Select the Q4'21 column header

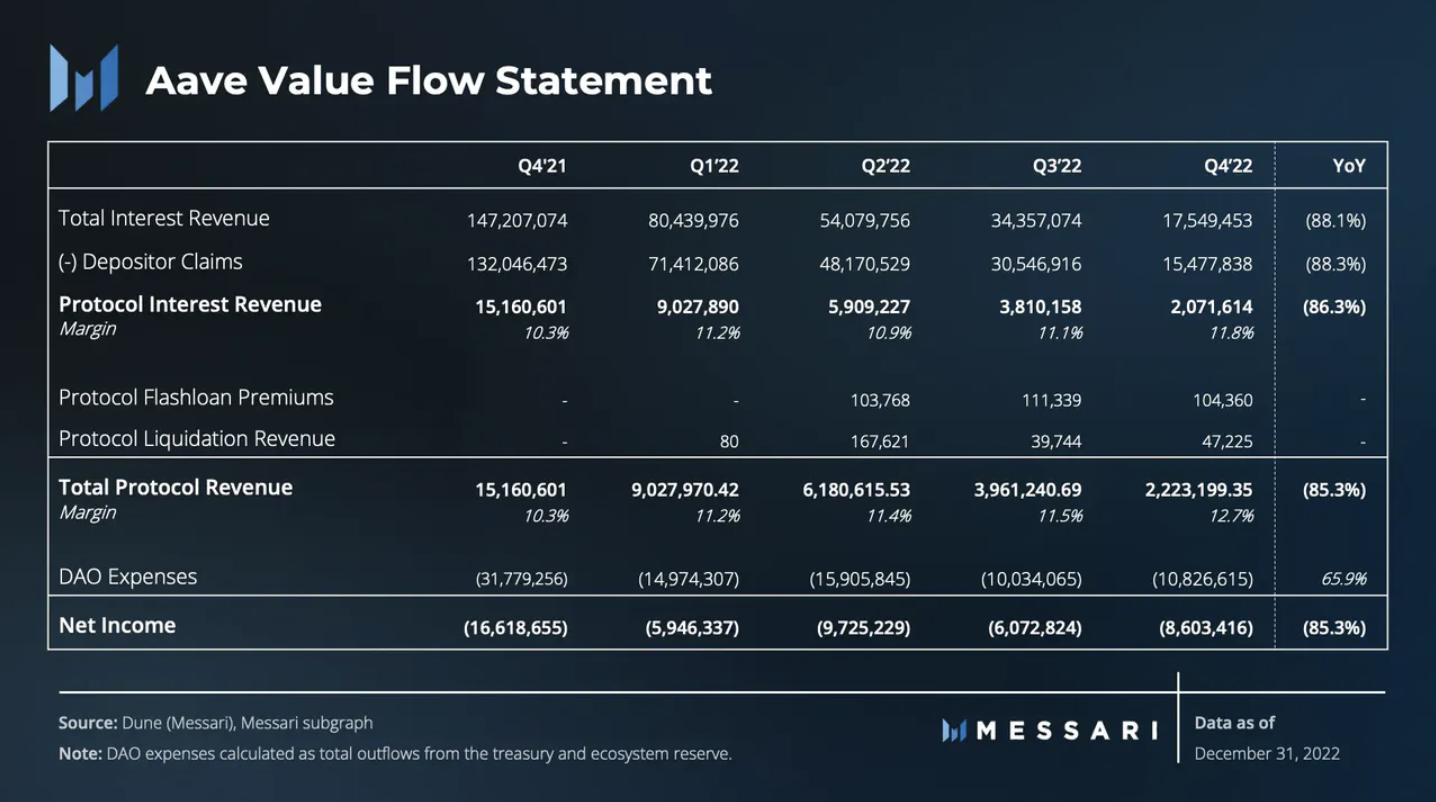pyautogui.click(x=542, y=166)
